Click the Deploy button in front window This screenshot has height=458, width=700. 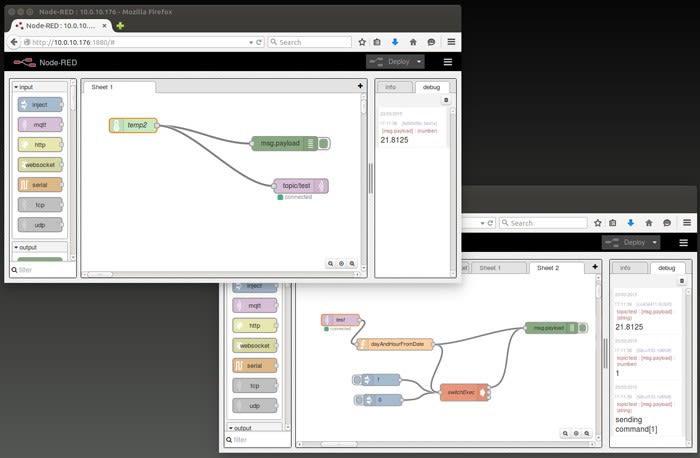point(390,62)
